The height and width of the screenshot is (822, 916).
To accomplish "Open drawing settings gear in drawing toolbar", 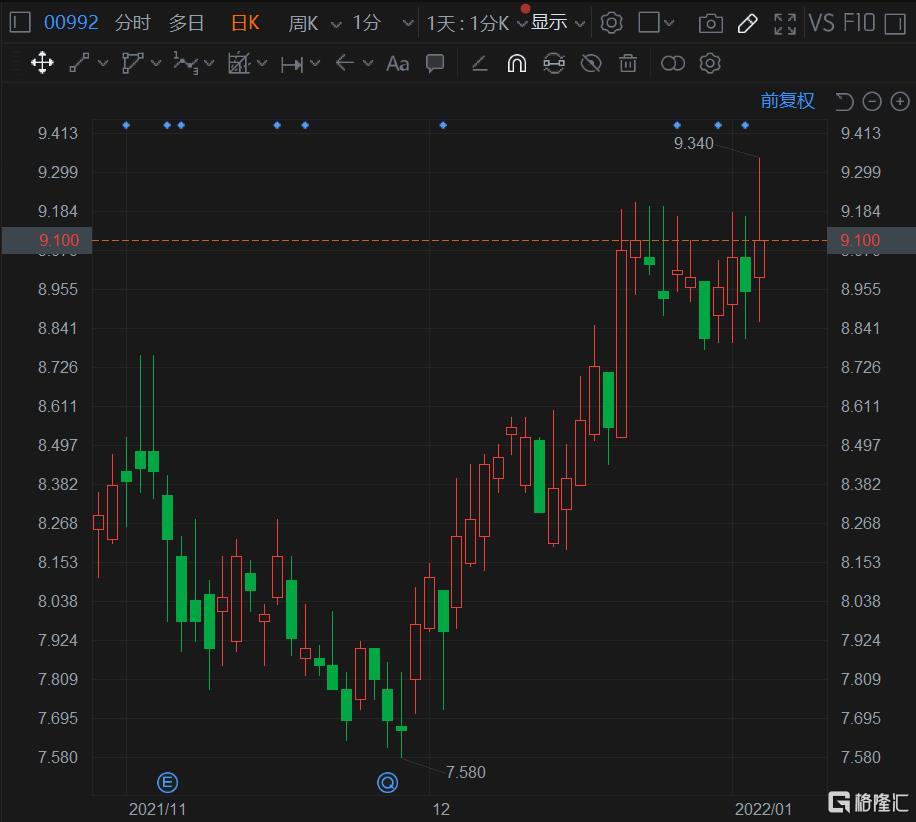I will (710, 63).
